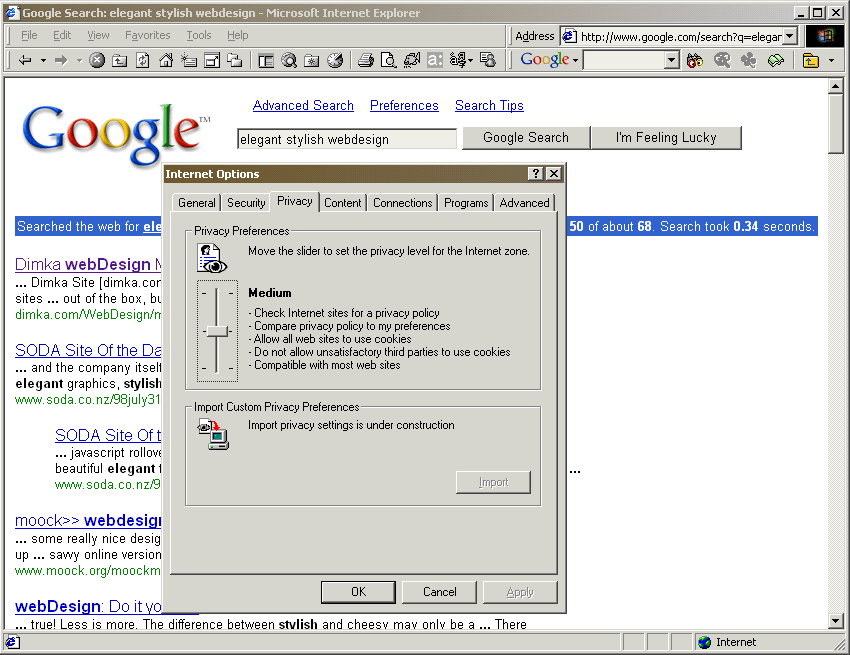Click Cancel in Internet Options dialog
The image size is (850, 655).
(x=440, y=592)
